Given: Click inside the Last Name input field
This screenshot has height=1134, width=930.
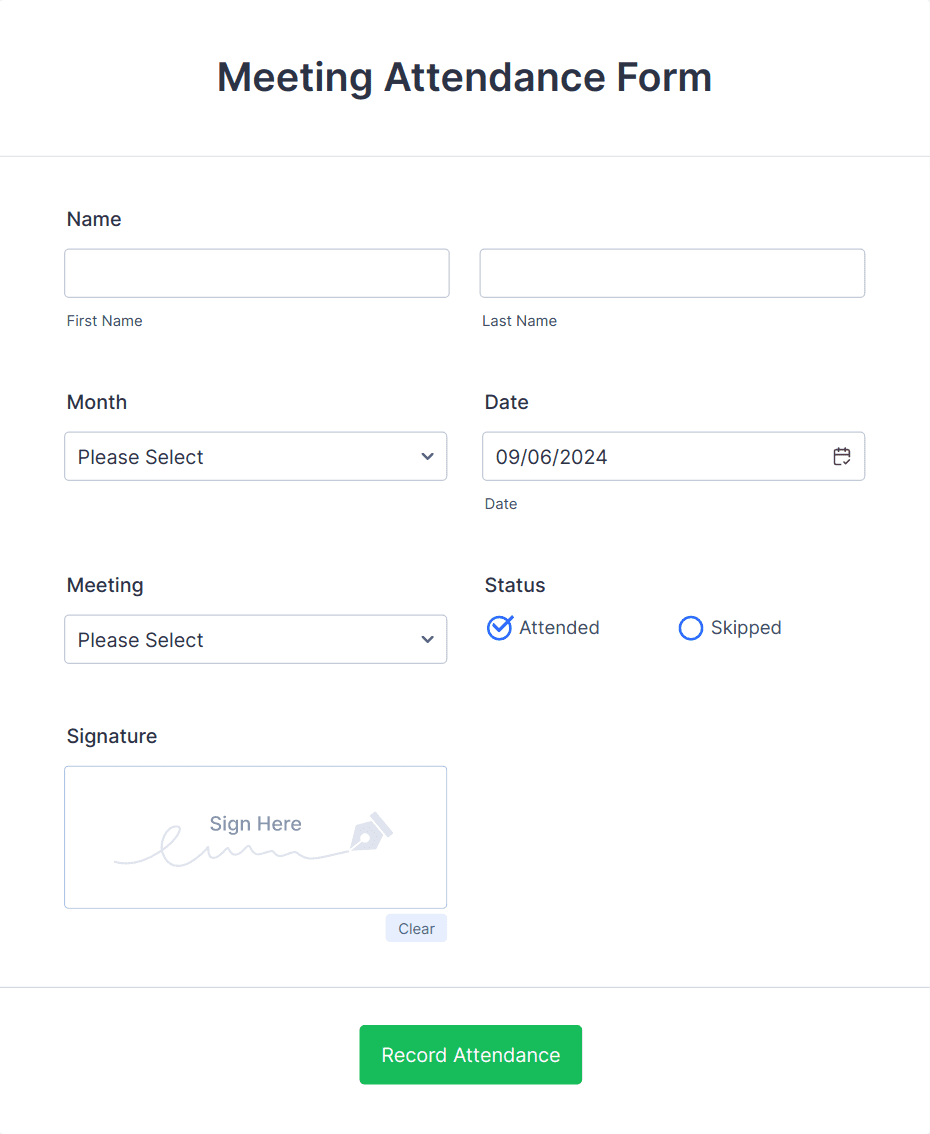Looking at the screenshot, I should 671,272.
